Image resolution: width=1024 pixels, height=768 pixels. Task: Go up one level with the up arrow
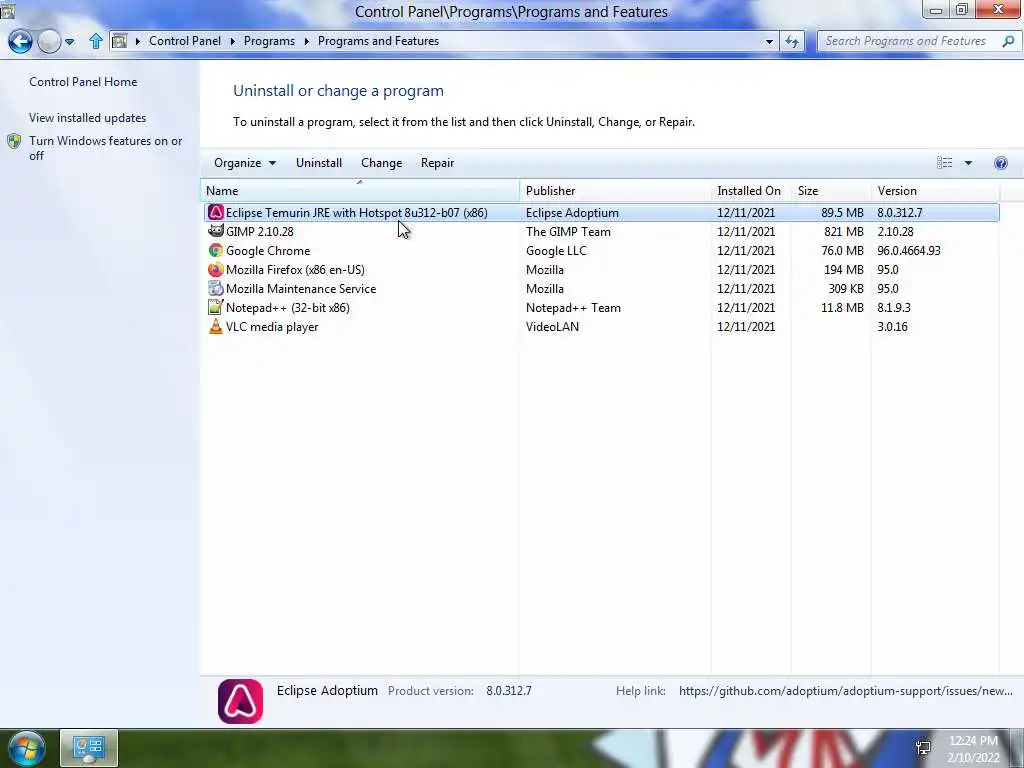point(96,41)
